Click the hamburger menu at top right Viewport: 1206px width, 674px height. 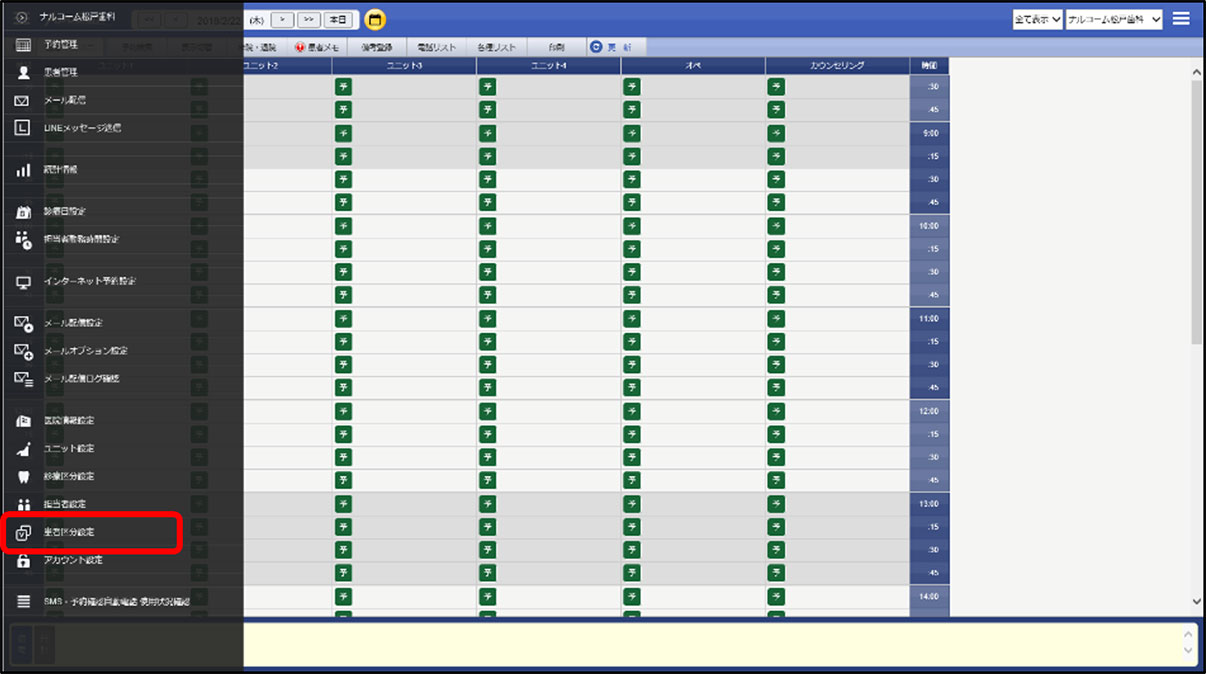tap(1181, 18)
